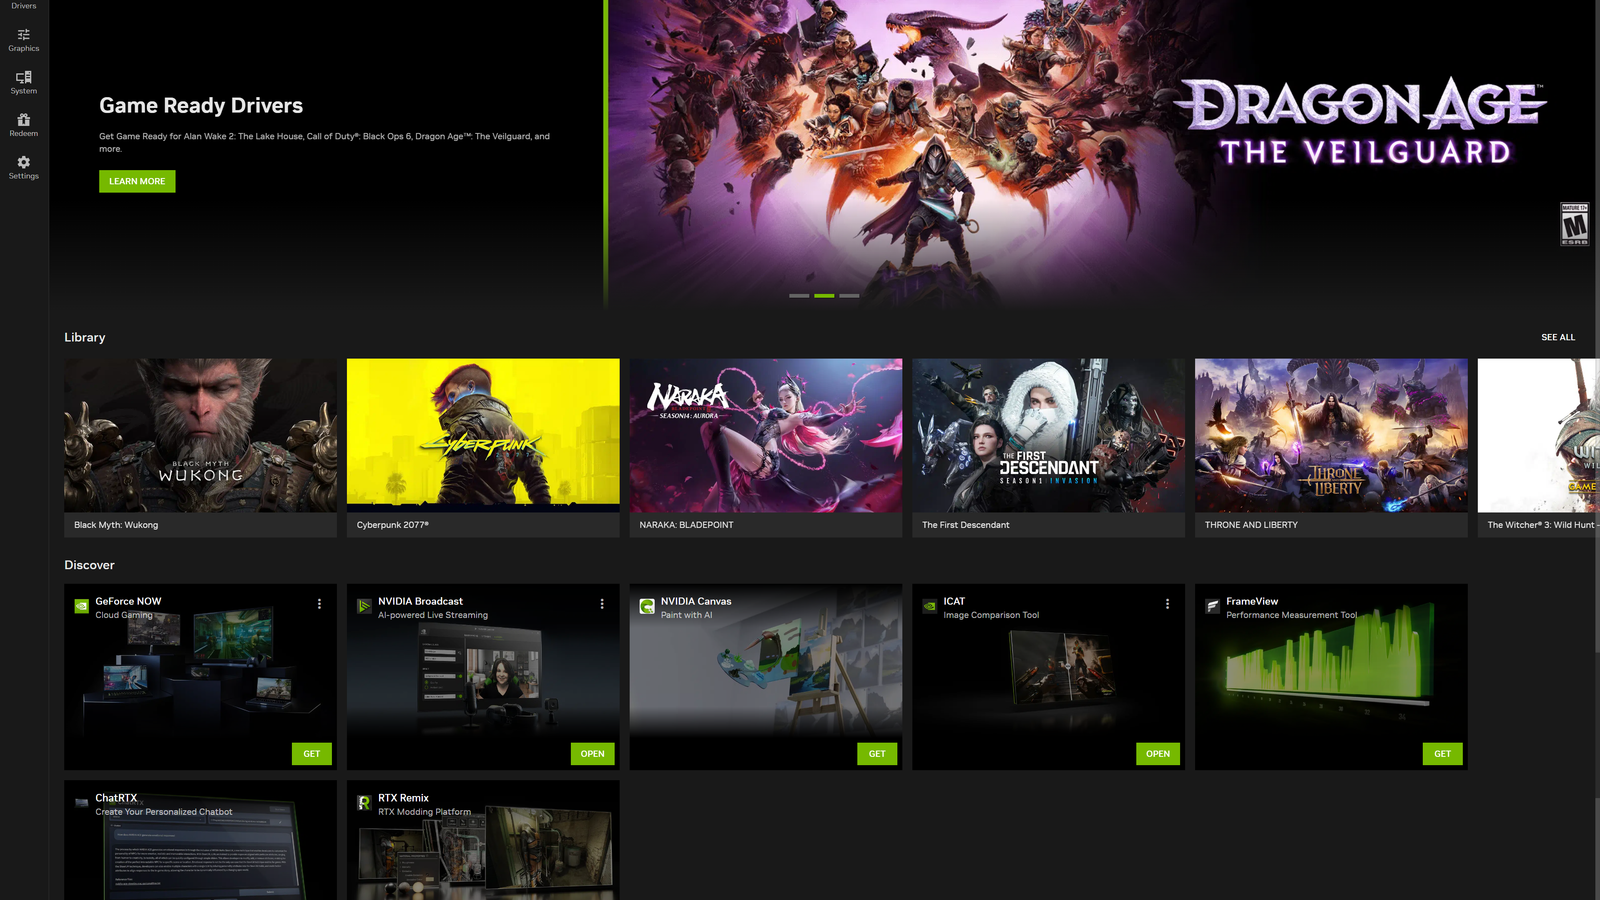Image resolution: width=1600 pixels, height=900 pixels.
Task: Open the ICAT options menu
Action: [x=1167, y=603]
